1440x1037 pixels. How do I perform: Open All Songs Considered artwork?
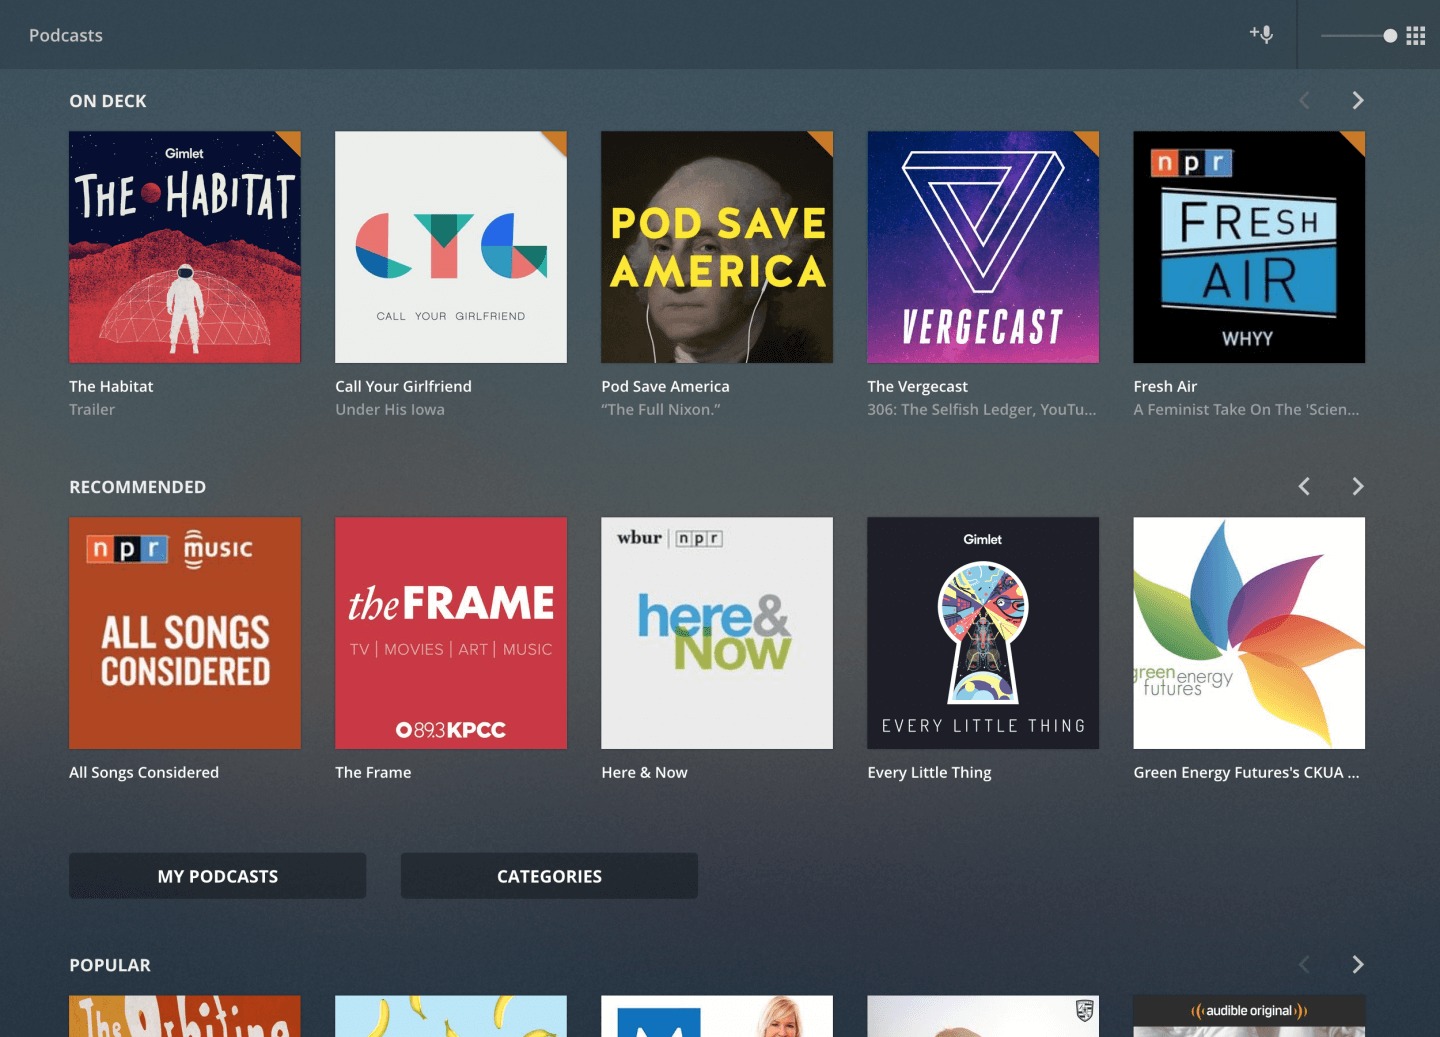pos(185,633)
